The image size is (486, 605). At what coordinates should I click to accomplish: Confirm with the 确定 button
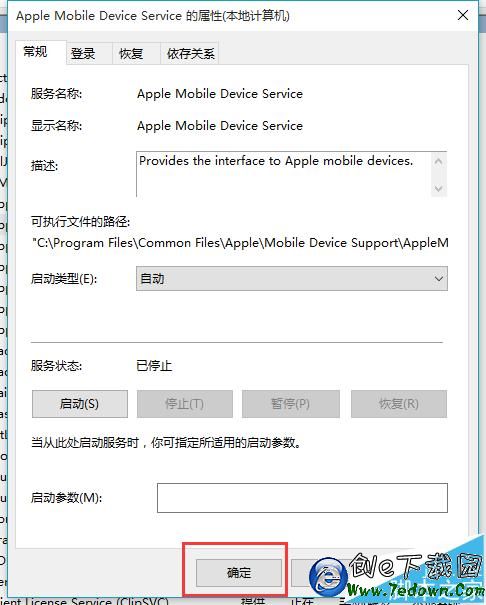(239, 573)
